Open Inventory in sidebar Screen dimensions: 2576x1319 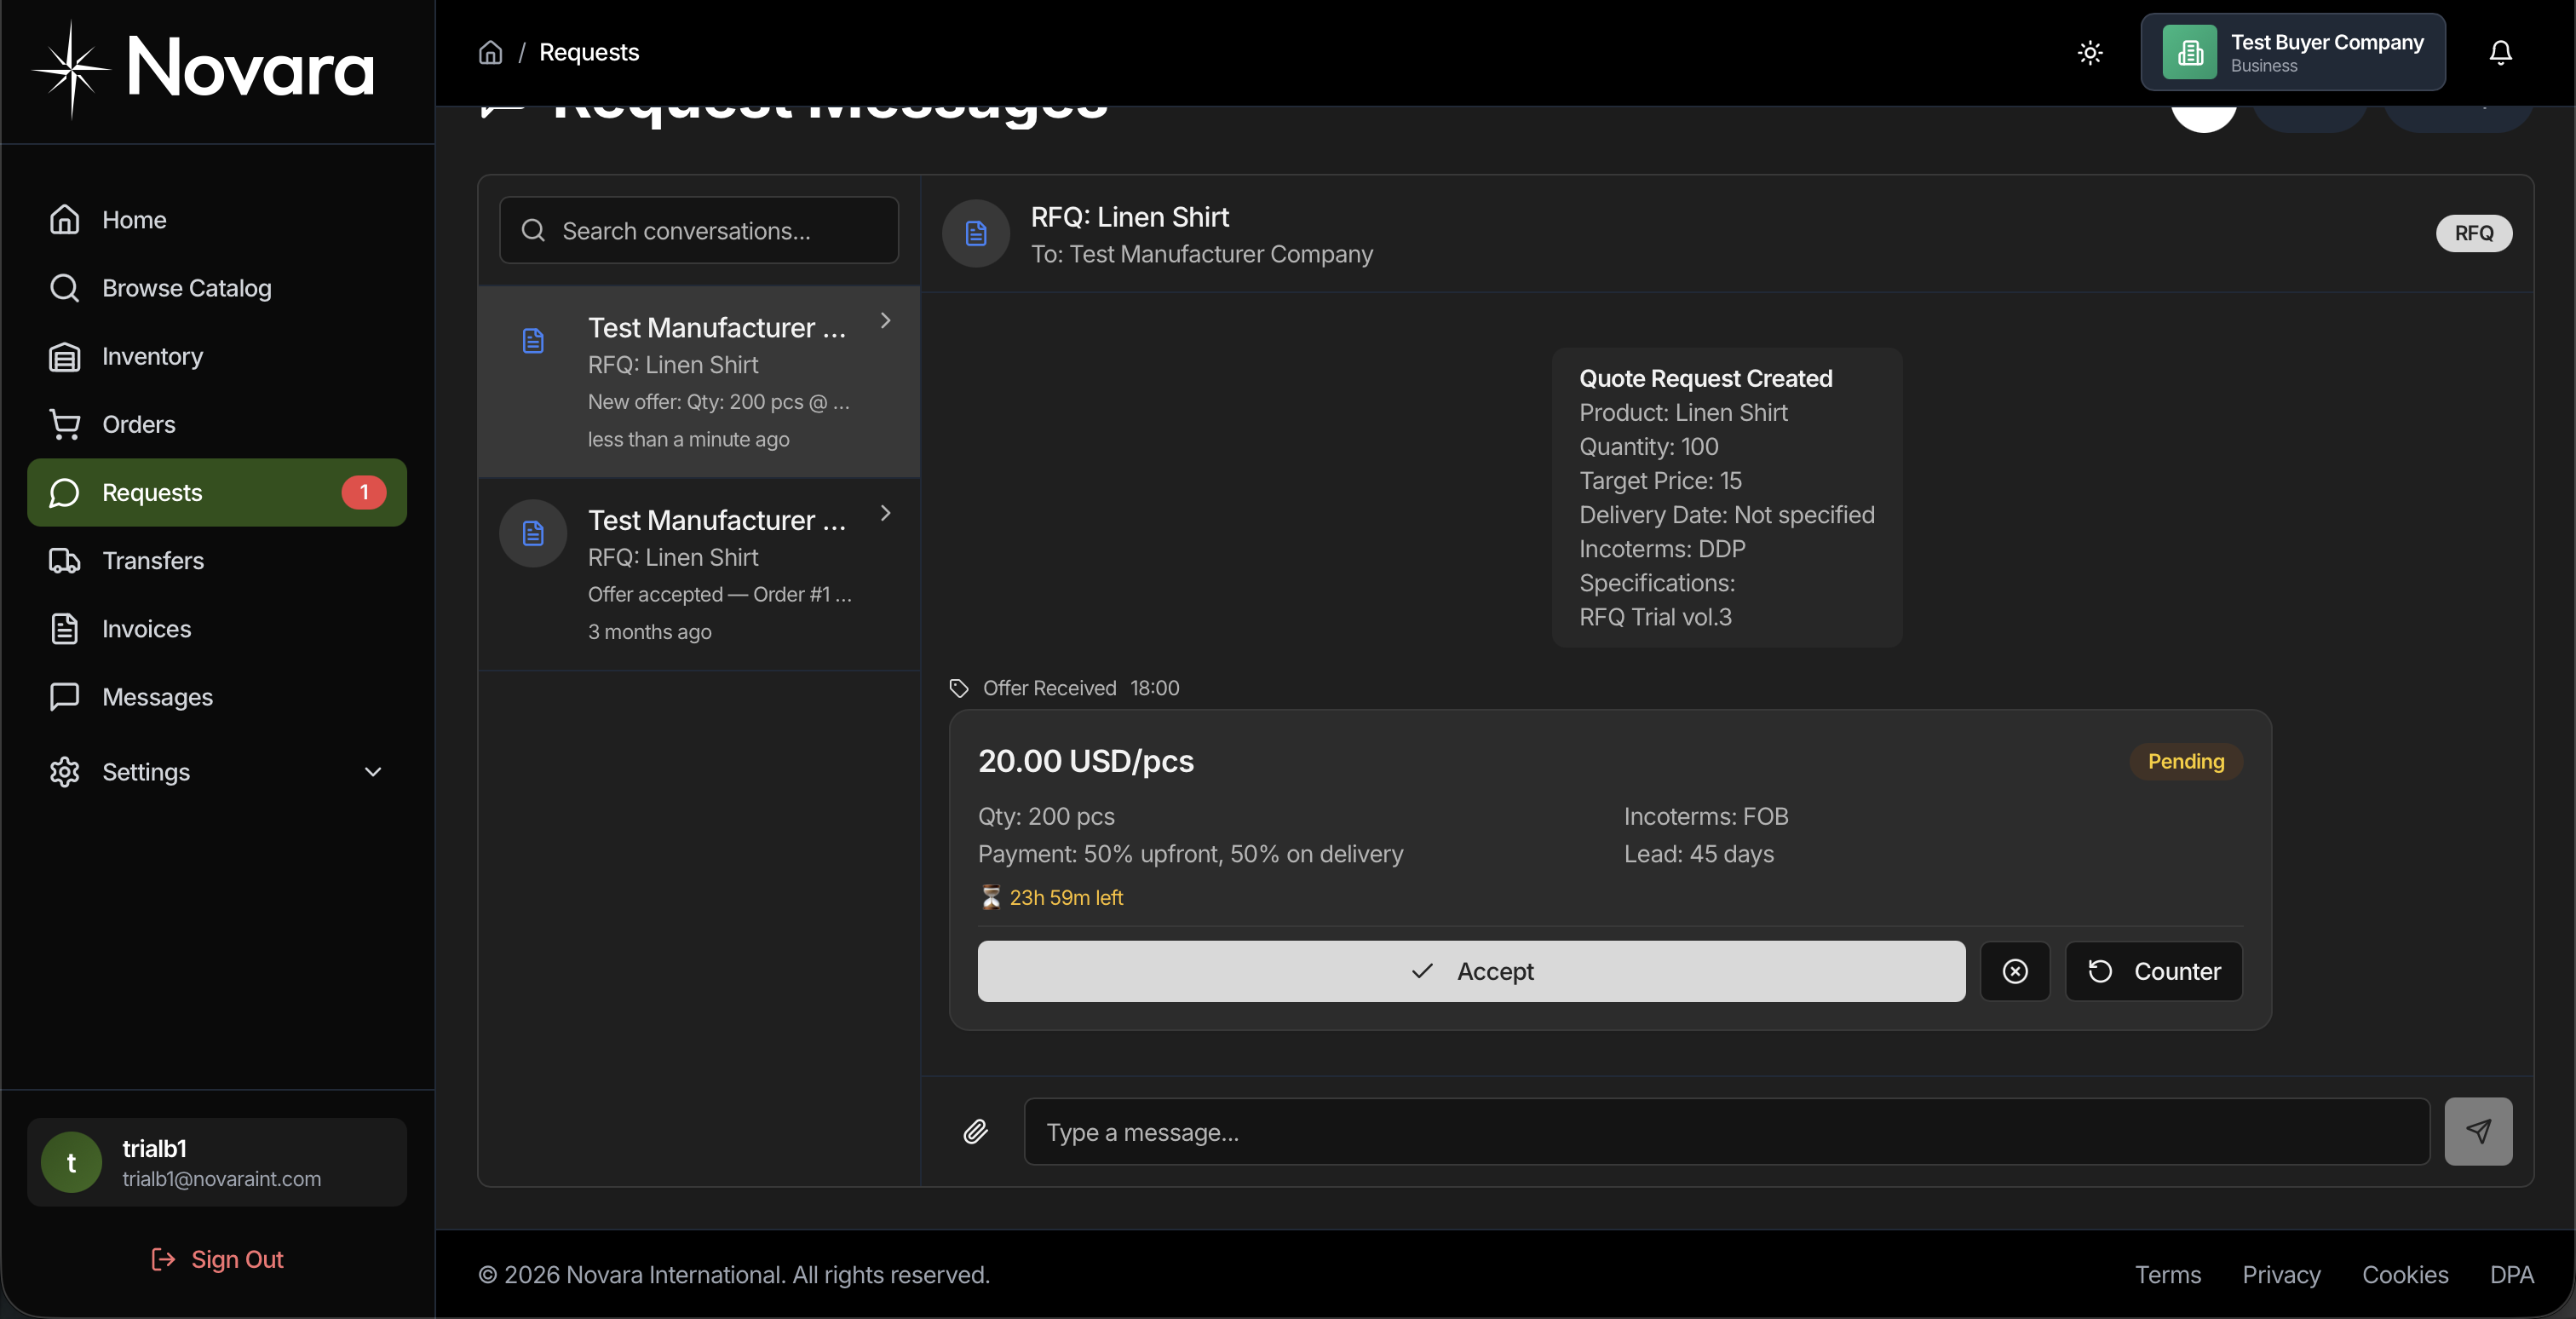[217, 356]
